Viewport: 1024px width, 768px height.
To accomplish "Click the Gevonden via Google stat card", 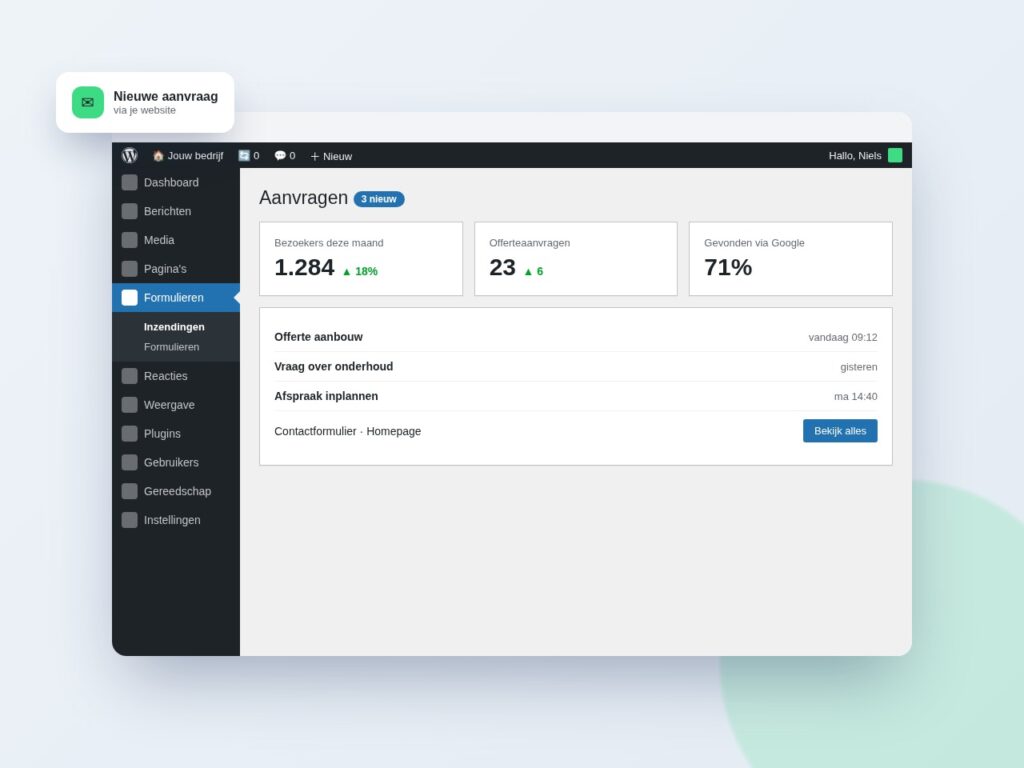I will 791,259.
